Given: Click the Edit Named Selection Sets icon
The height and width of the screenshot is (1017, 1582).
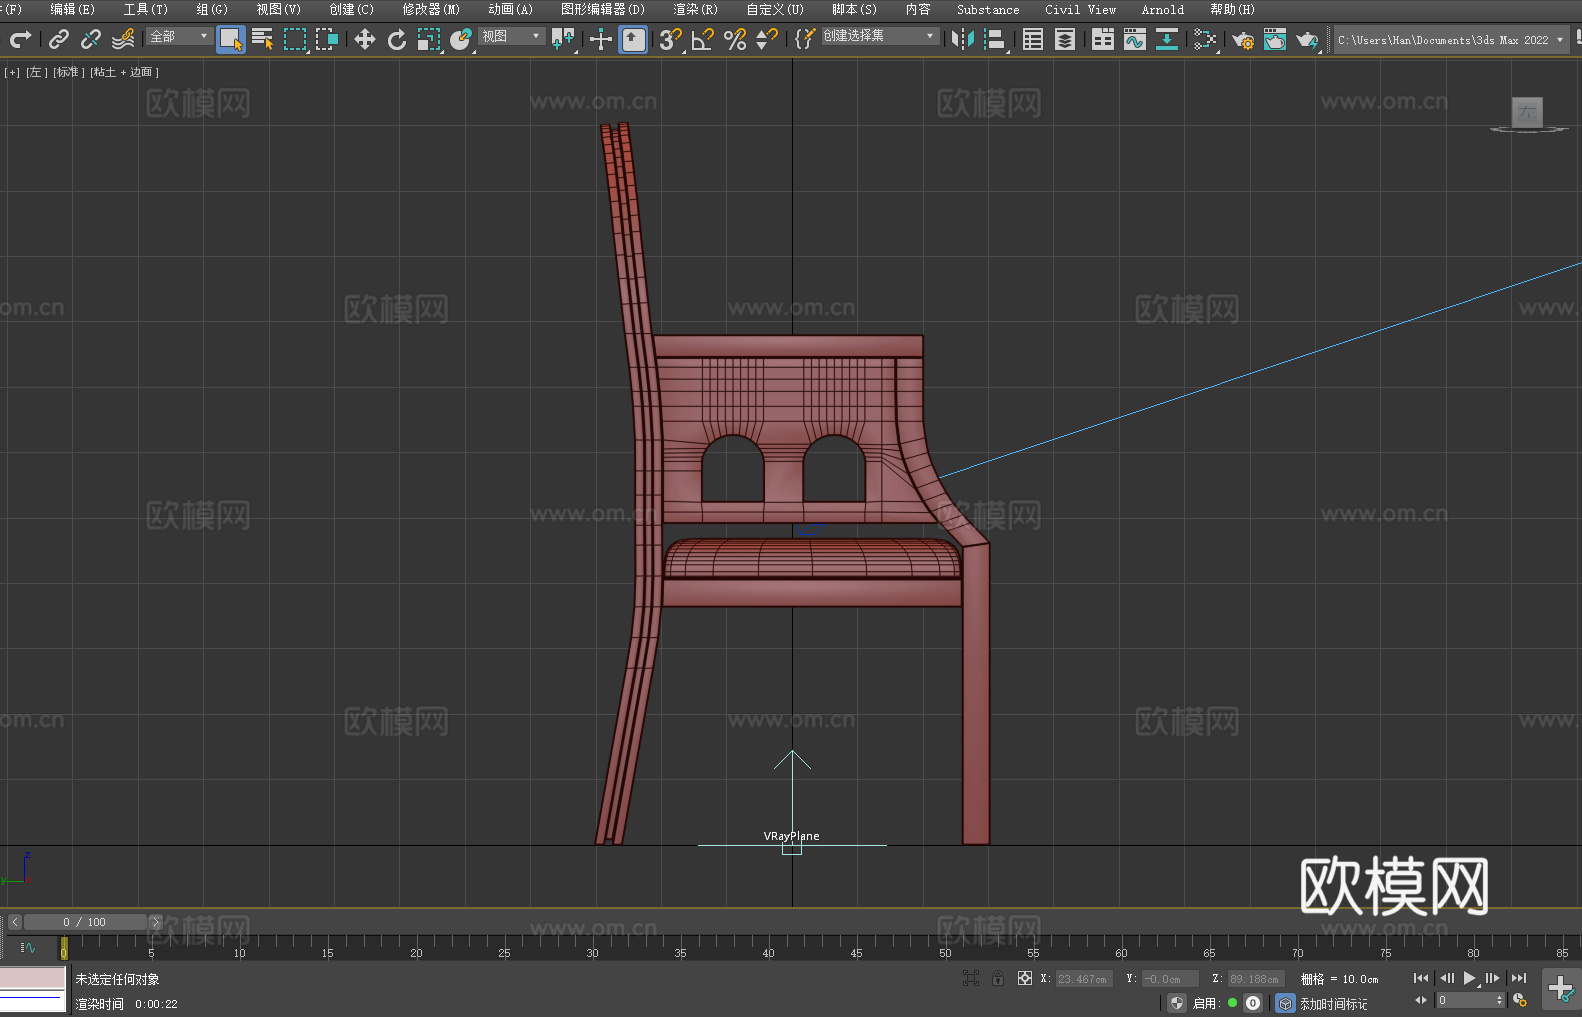Looking at the screenshot, I should click(804, 39).
